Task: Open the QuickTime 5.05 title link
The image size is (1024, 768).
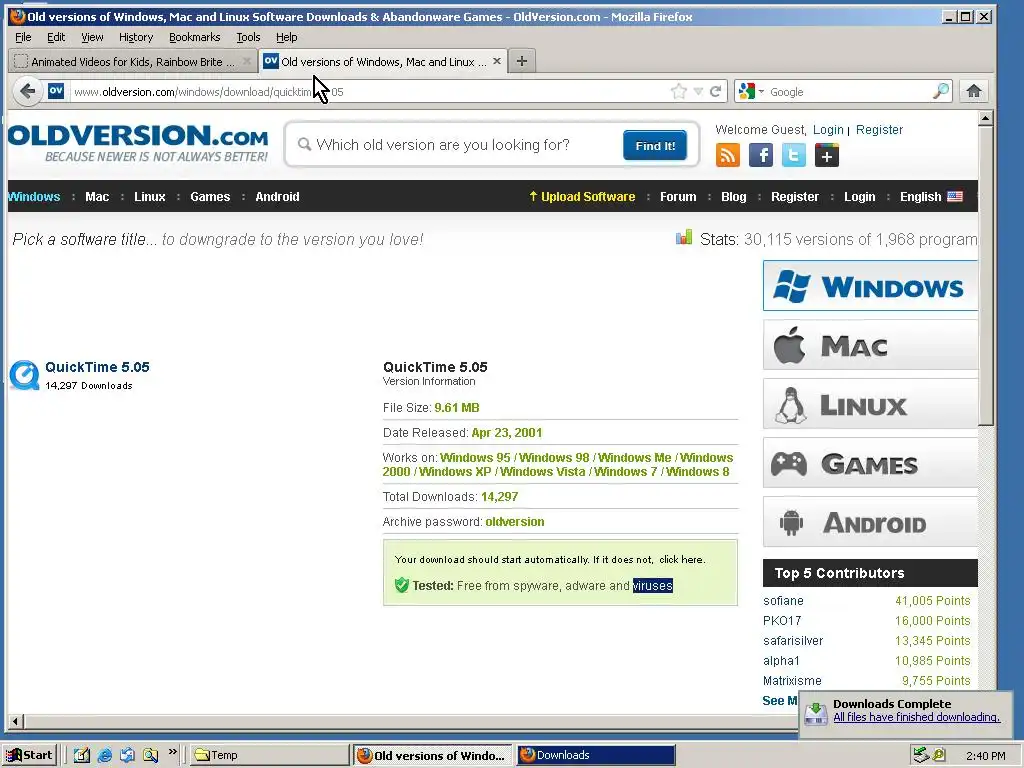Action: click(x=97, y=367)
